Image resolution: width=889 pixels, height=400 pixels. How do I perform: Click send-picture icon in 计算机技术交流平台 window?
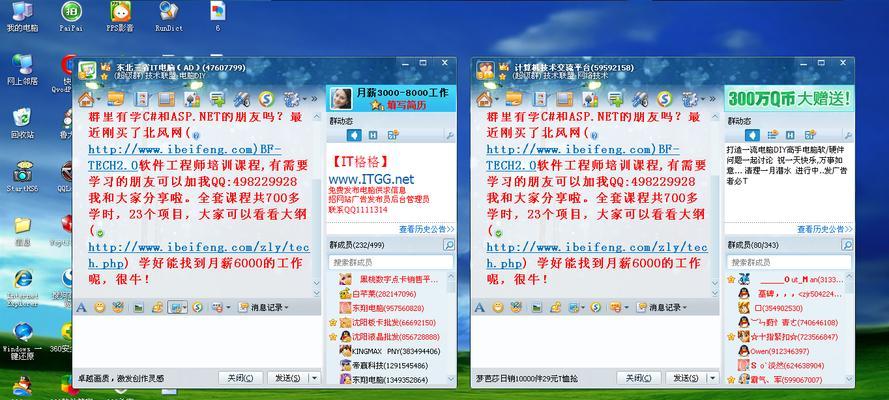pyautogui.click(x=536, y=308)
